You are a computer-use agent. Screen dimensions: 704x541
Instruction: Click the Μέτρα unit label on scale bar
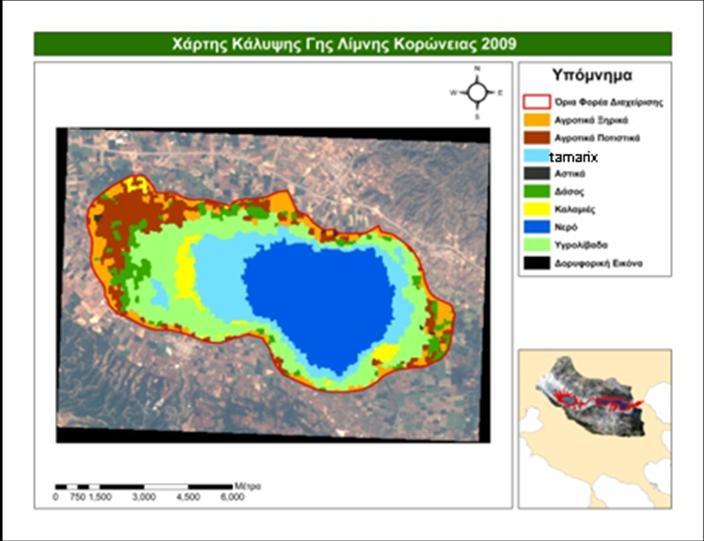(247, 486)
